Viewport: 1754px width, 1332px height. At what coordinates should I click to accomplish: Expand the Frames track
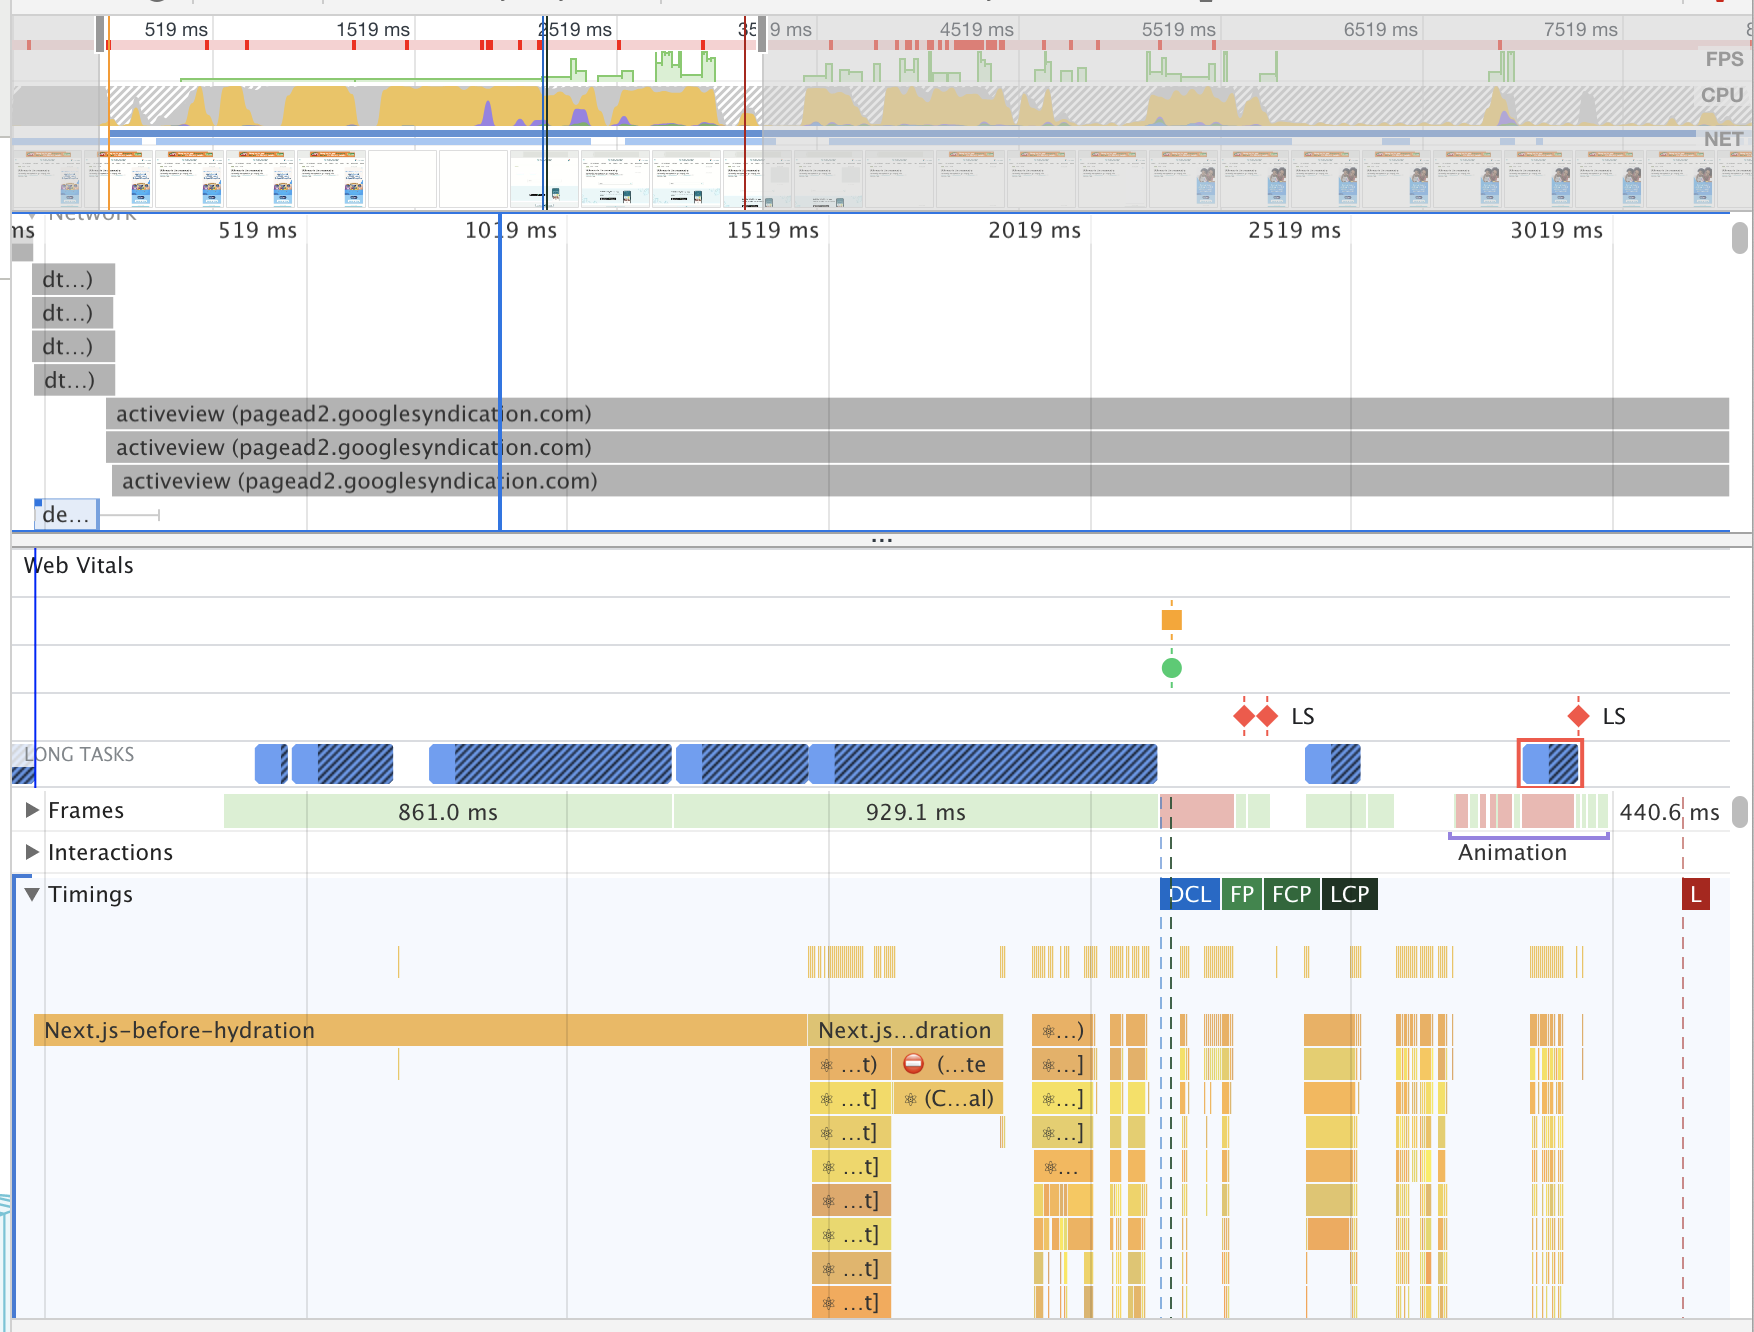pos(32,810)
